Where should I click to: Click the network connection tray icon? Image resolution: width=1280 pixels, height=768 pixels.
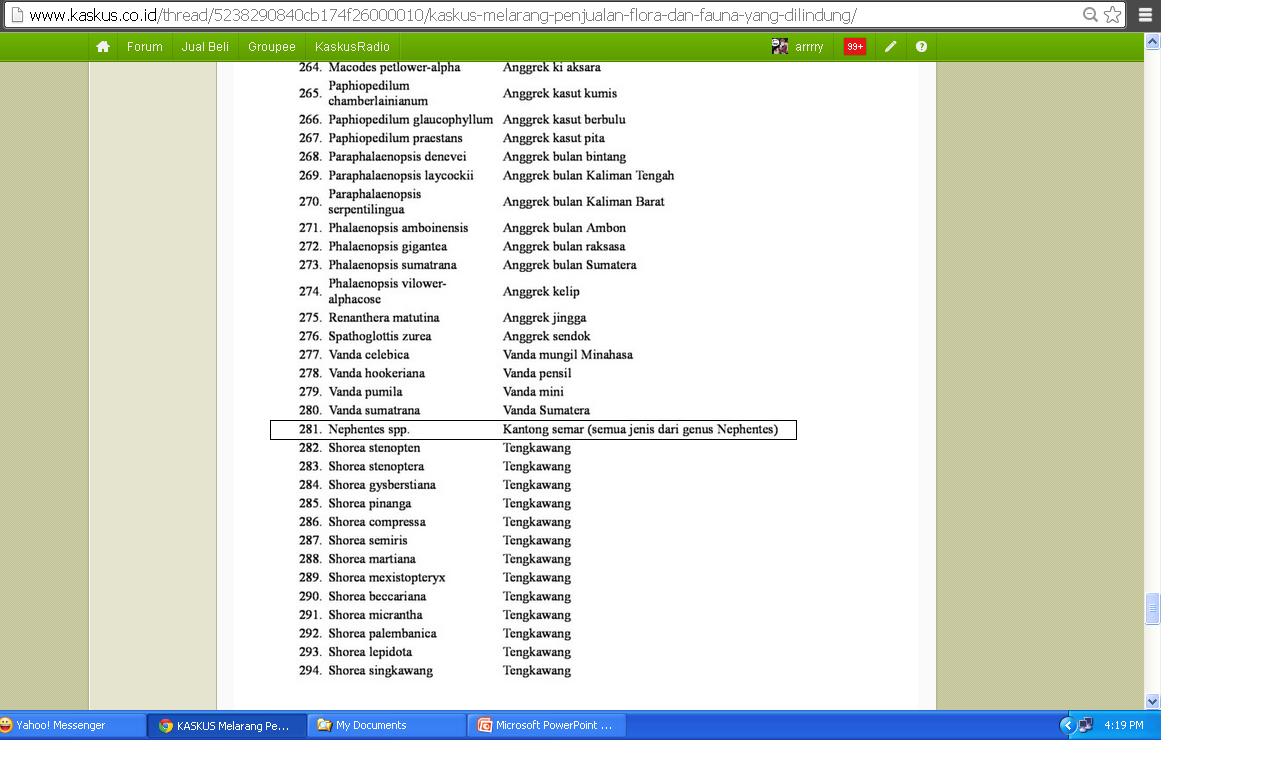[x=1085, y=726]
